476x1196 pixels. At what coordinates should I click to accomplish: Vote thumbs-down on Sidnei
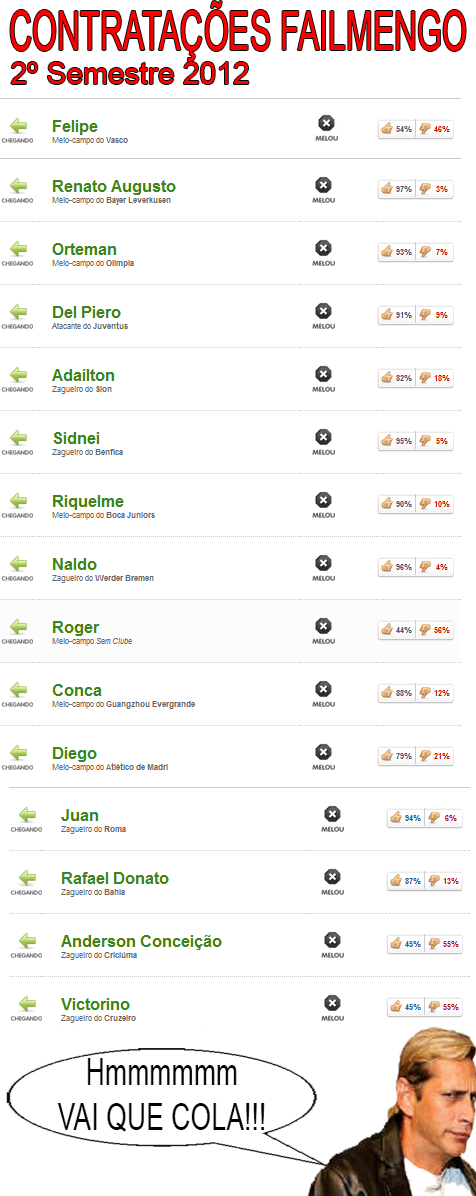click(425, 440)
